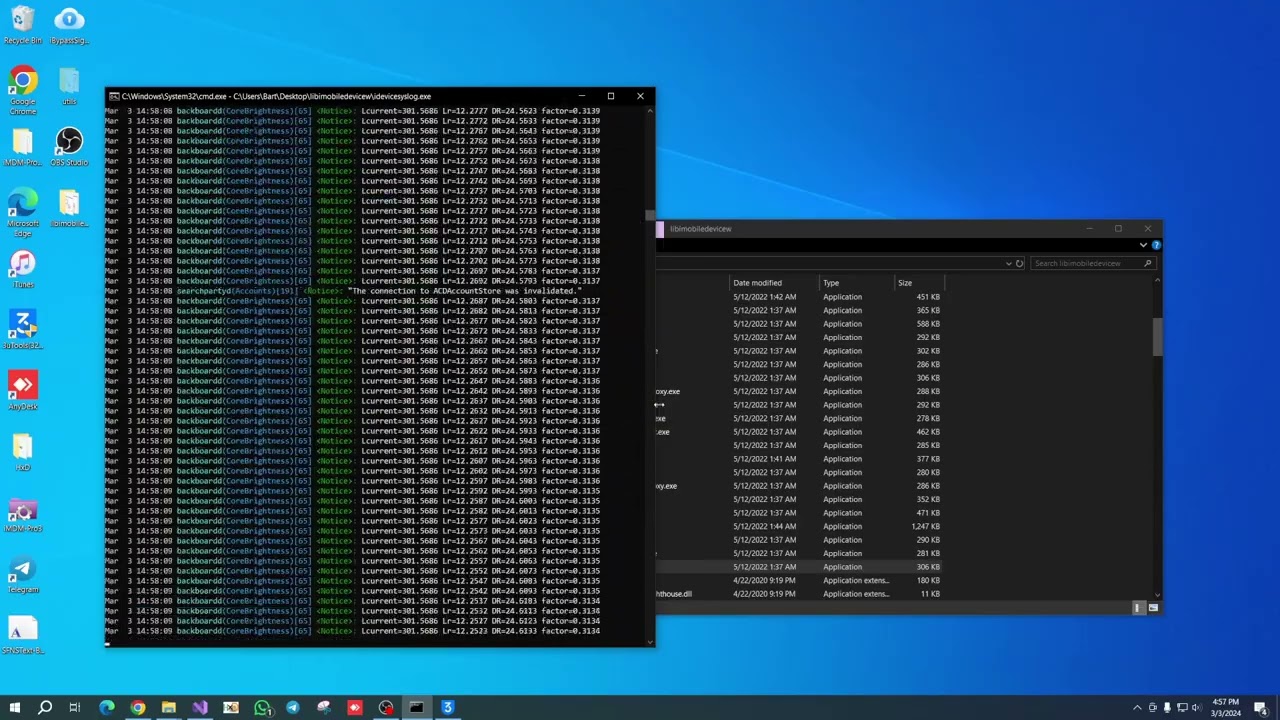Open cmd window system menu icon
The width and height of the screenshot is (1280, 720).
click(x=114, y=96)
